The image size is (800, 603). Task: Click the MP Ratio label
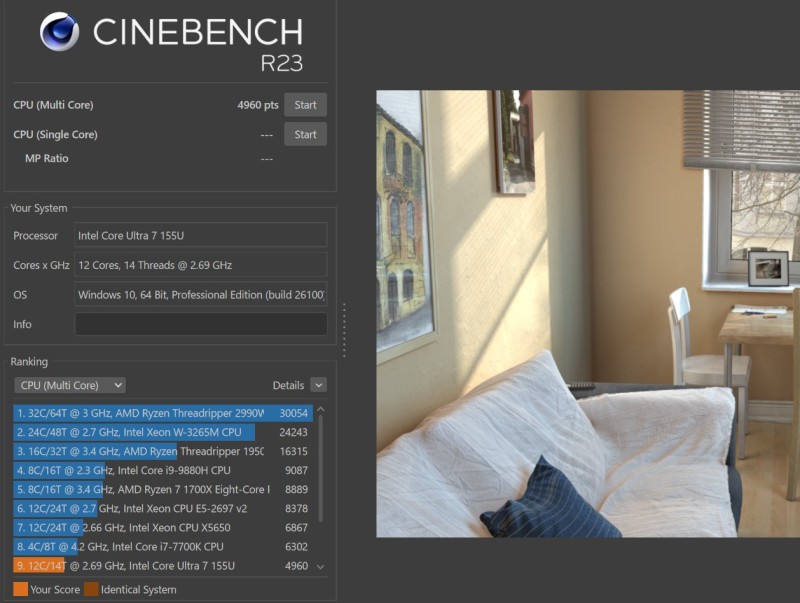coord(46,159)
